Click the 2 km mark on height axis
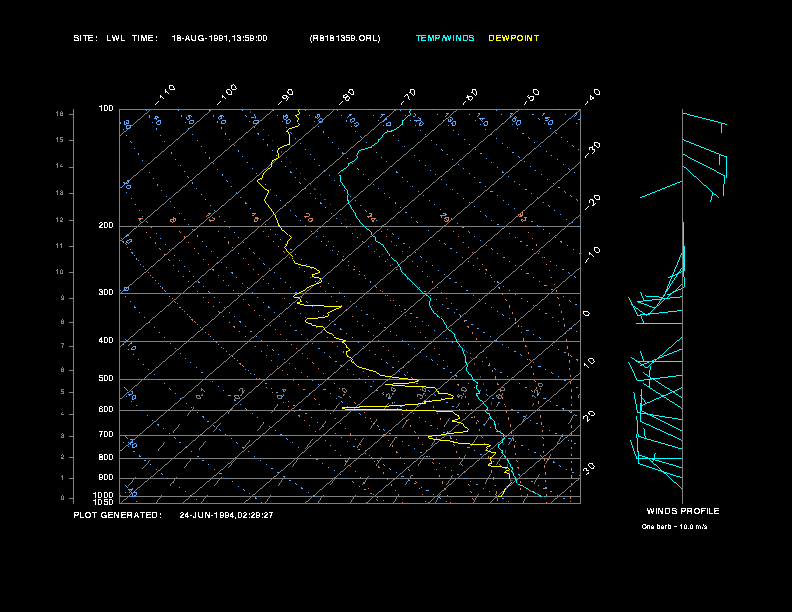The width and height of the screenshot is (792, 612). pyautogui.click(x=63, y=457)
